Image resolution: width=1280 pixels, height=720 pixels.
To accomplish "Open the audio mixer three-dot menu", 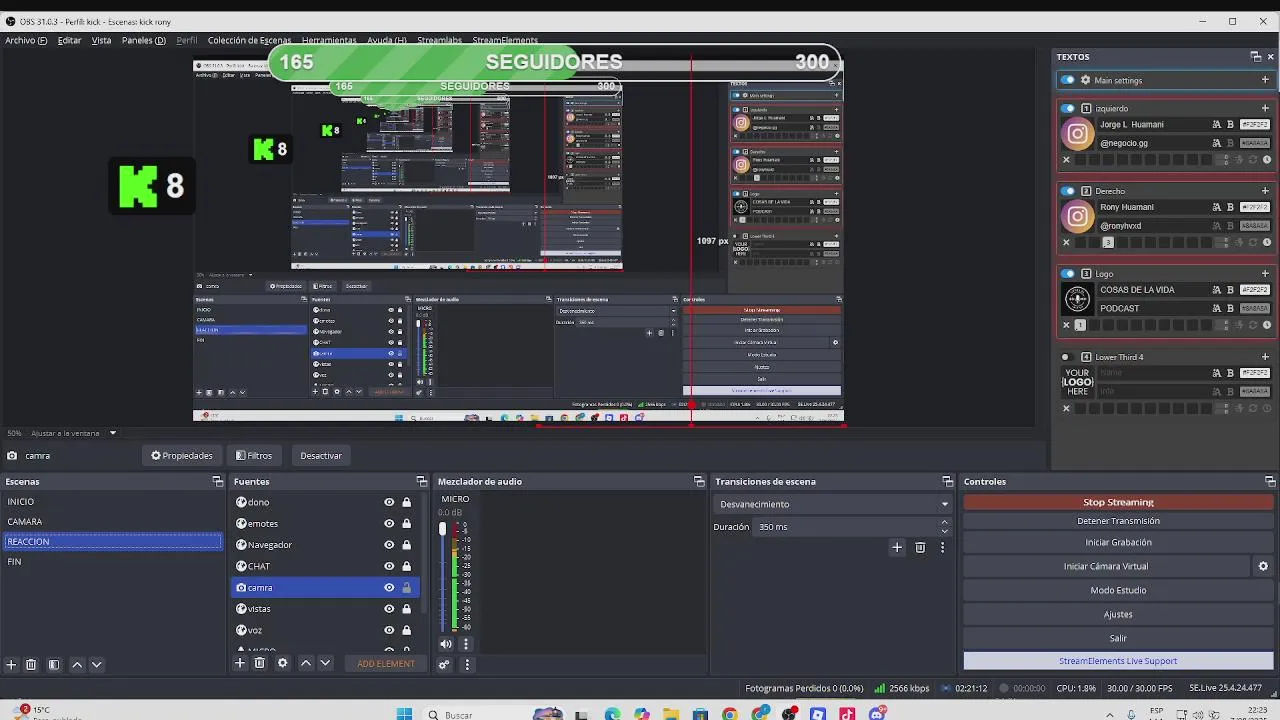I will [467, 664].
